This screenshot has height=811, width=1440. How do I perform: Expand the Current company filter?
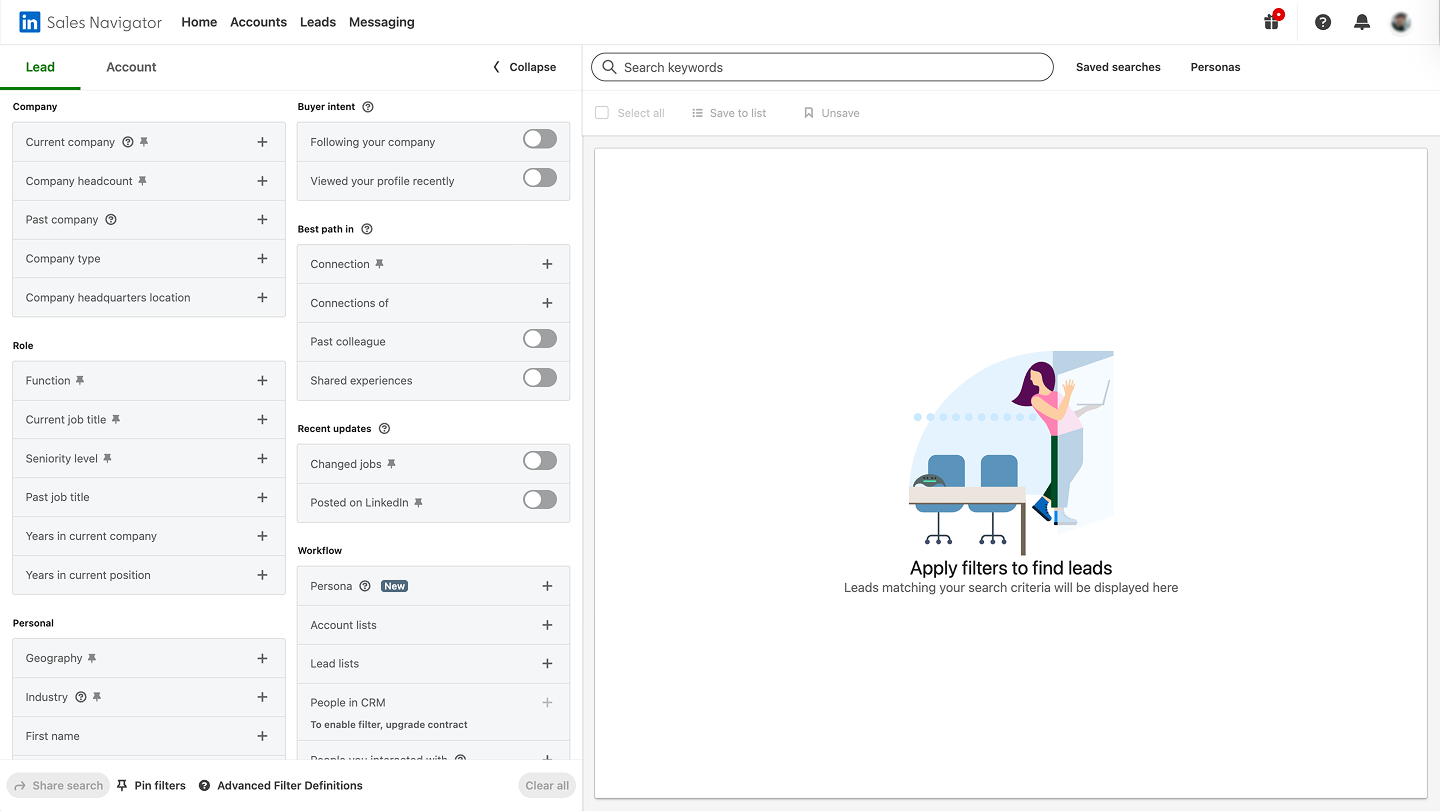tap(262, 141)
